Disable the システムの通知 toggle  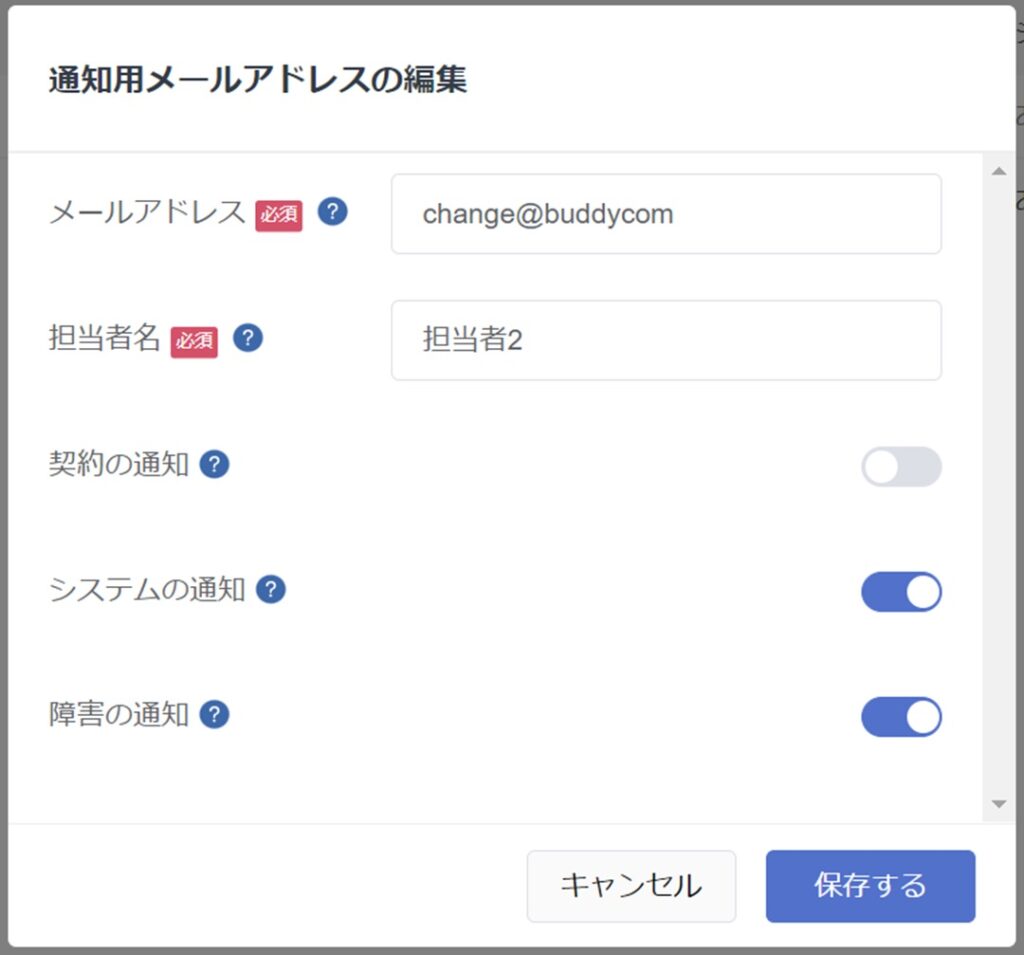tap(901, 591)
